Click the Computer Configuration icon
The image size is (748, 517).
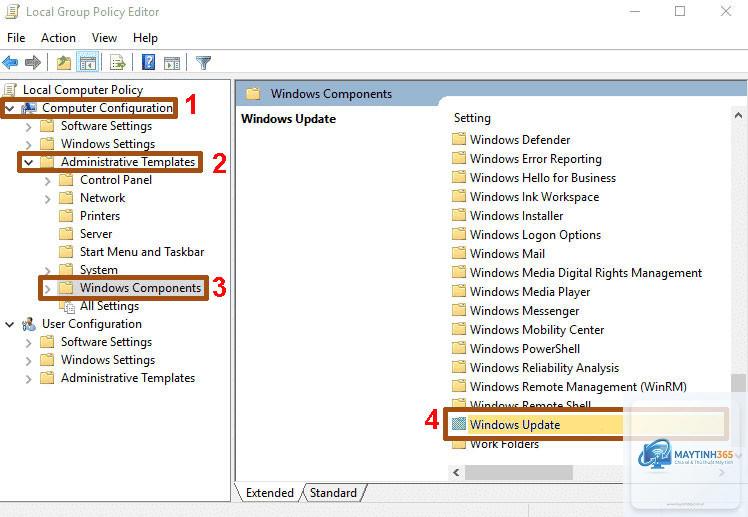tap(29, 108)
